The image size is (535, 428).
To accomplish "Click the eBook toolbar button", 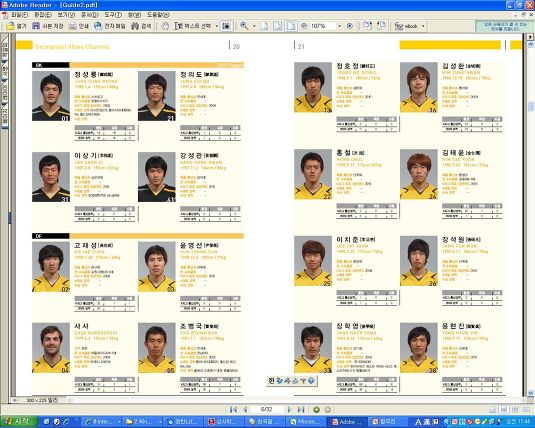I will pyautogui.click(x=406, y=26).
